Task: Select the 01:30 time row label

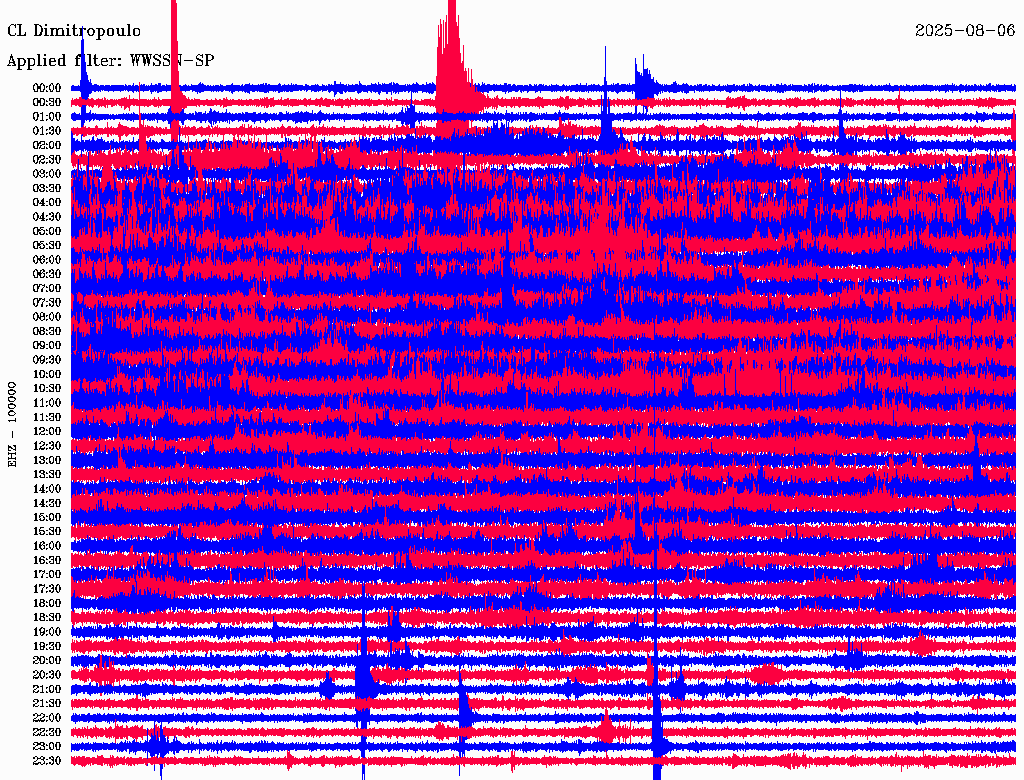Action: [47, 131]
